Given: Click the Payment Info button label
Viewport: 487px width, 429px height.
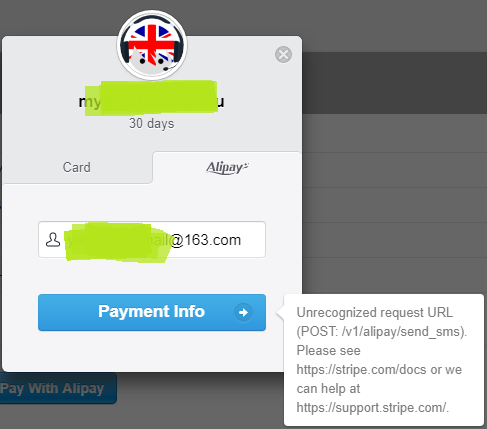Looking at the screenshot, I should (x=151, y=312).
